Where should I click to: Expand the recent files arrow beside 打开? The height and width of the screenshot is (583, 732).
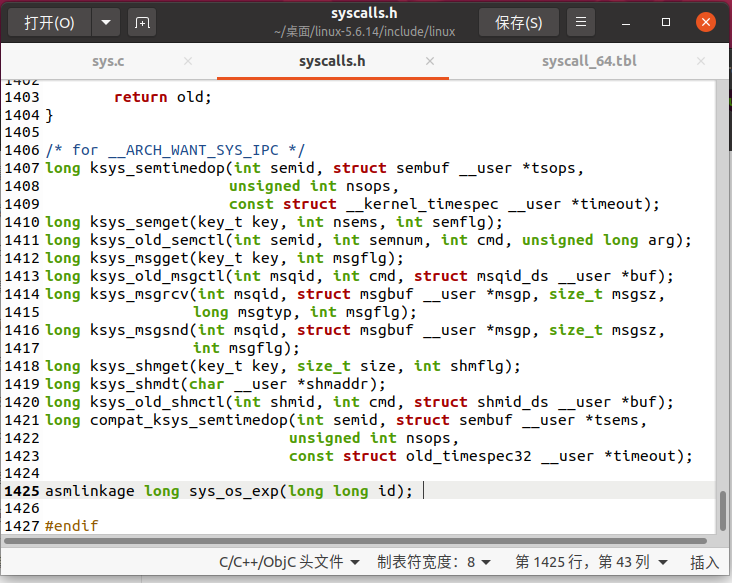click(106, 22)
